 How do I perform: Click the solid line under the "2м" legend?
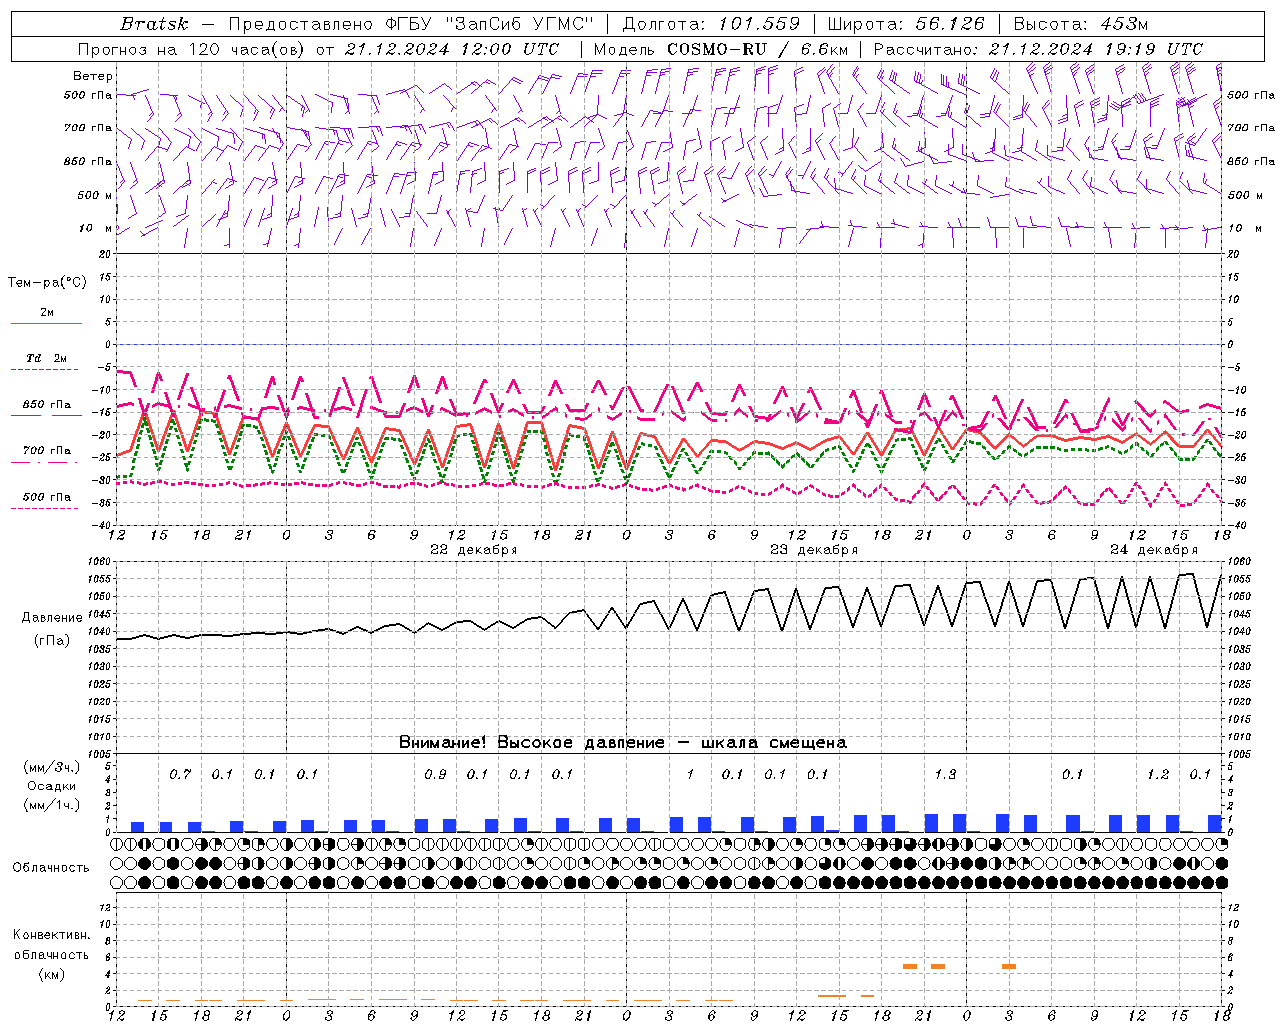click(46, 323)
